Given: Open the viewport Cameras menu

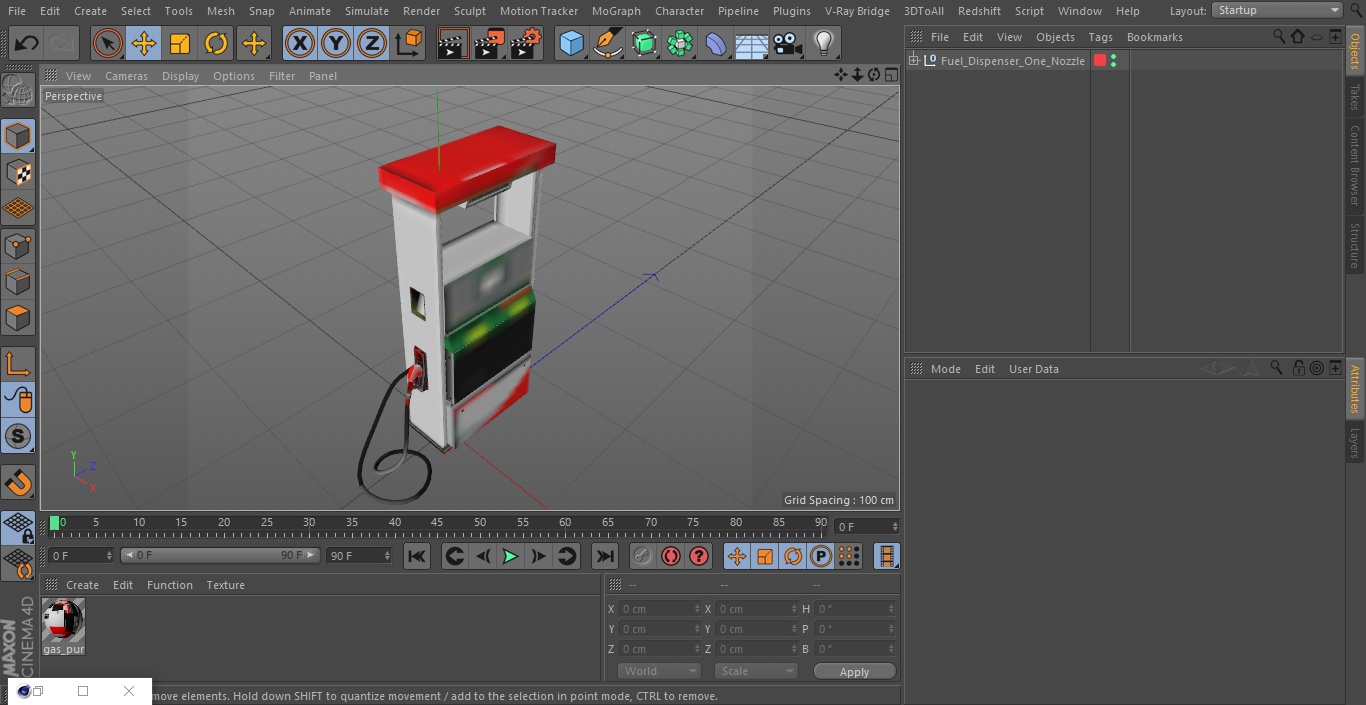Looking at the screenshot, I should pyautogui.click(x=126, y=76).
